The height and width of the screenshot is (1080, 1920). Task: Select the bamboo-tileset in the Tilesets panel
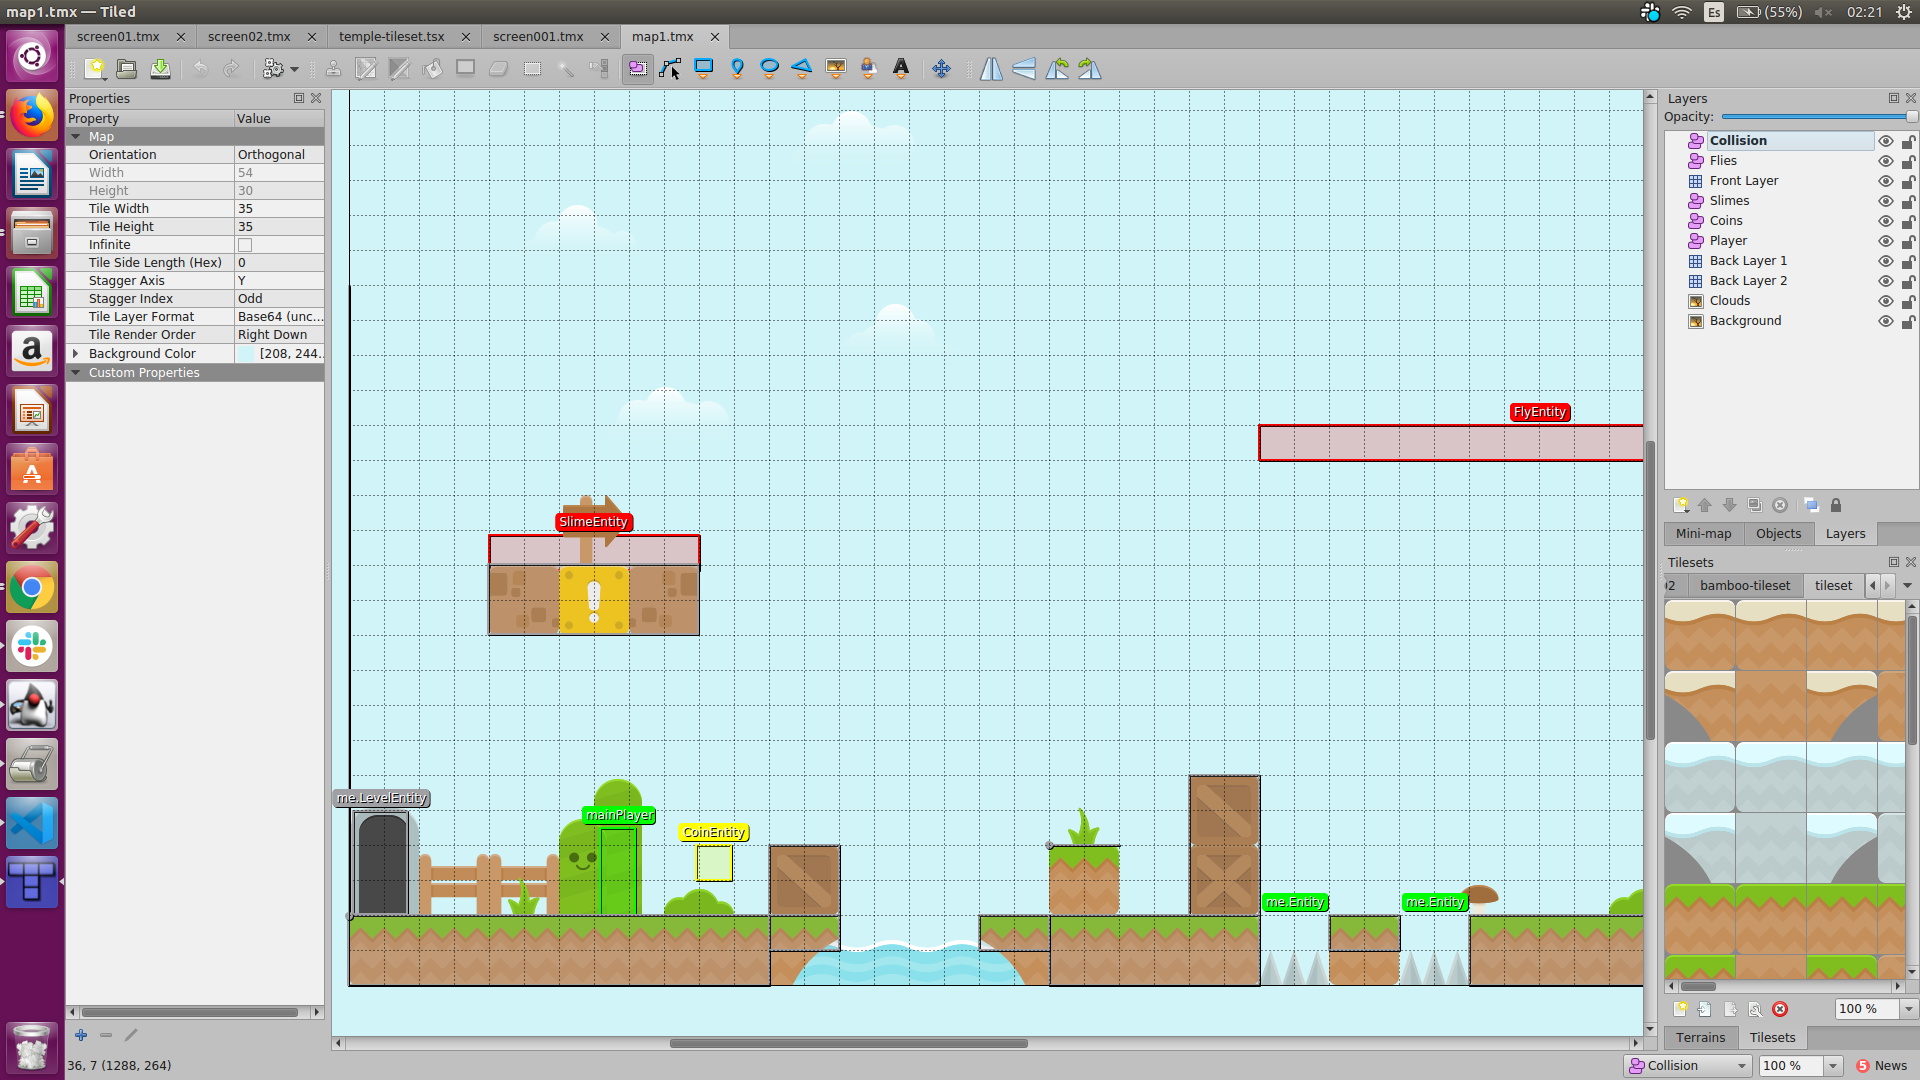(x=1745, y=585)
